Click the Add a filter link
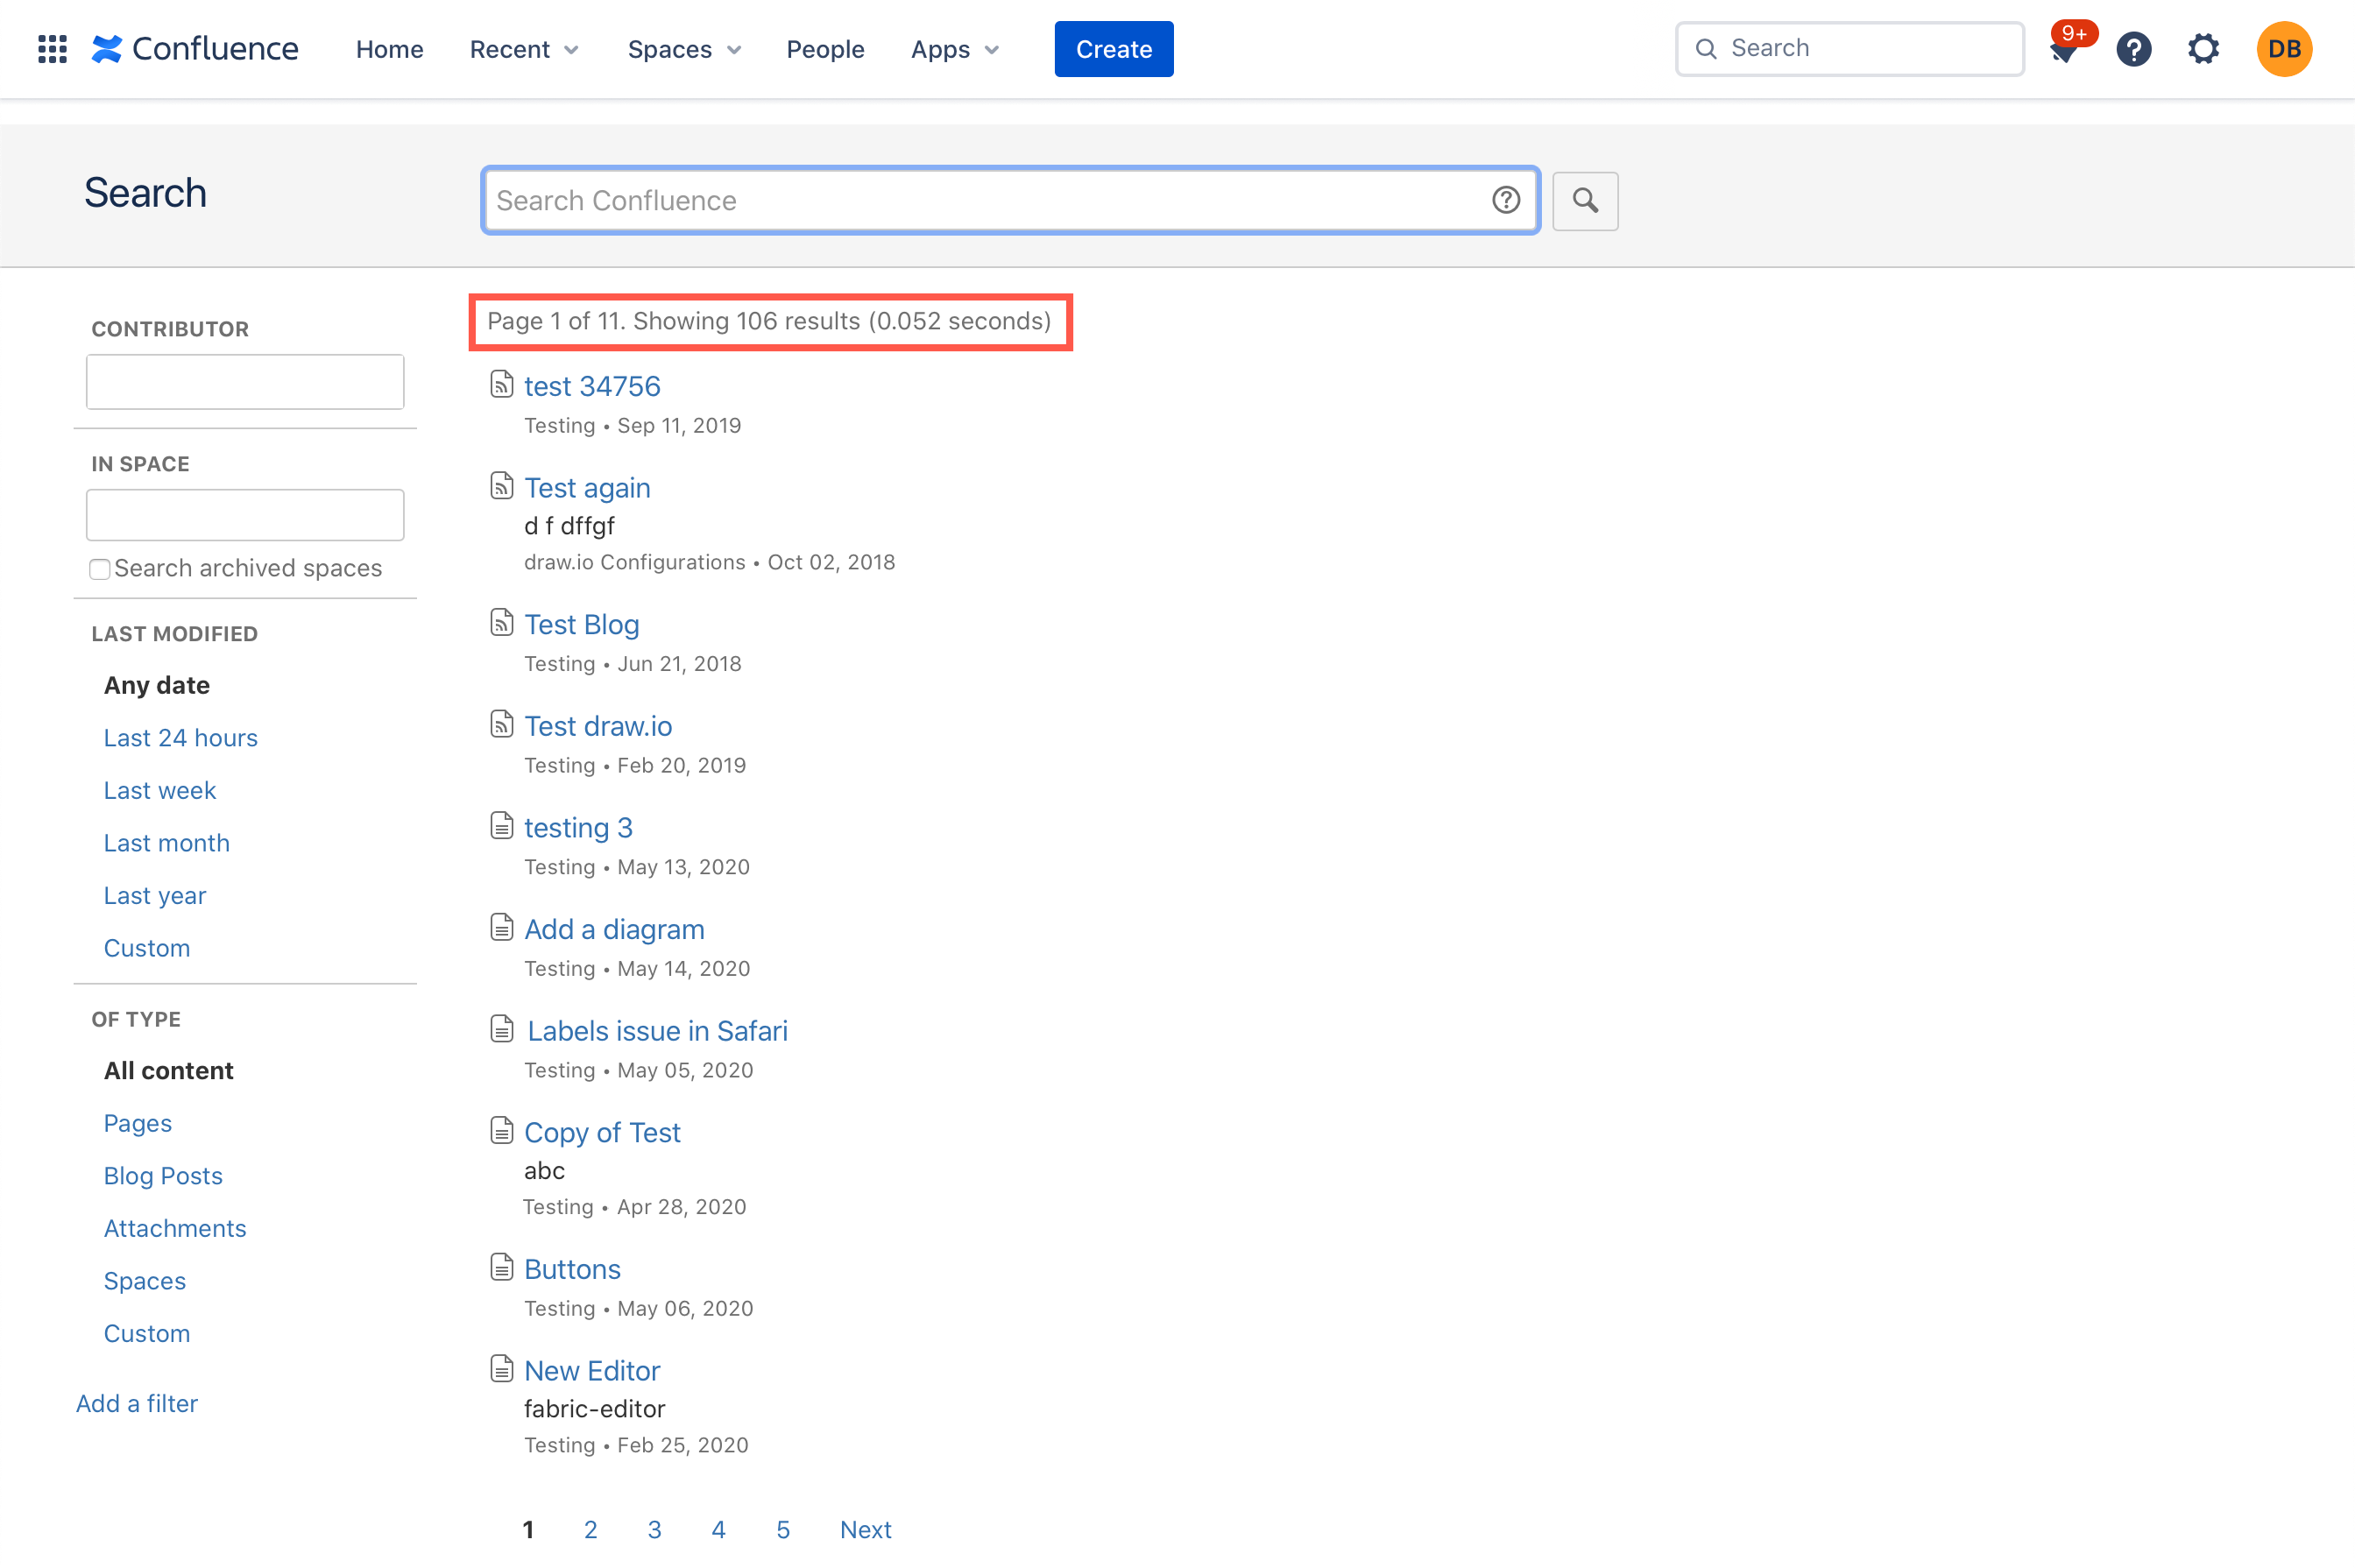 (136, 1403)
